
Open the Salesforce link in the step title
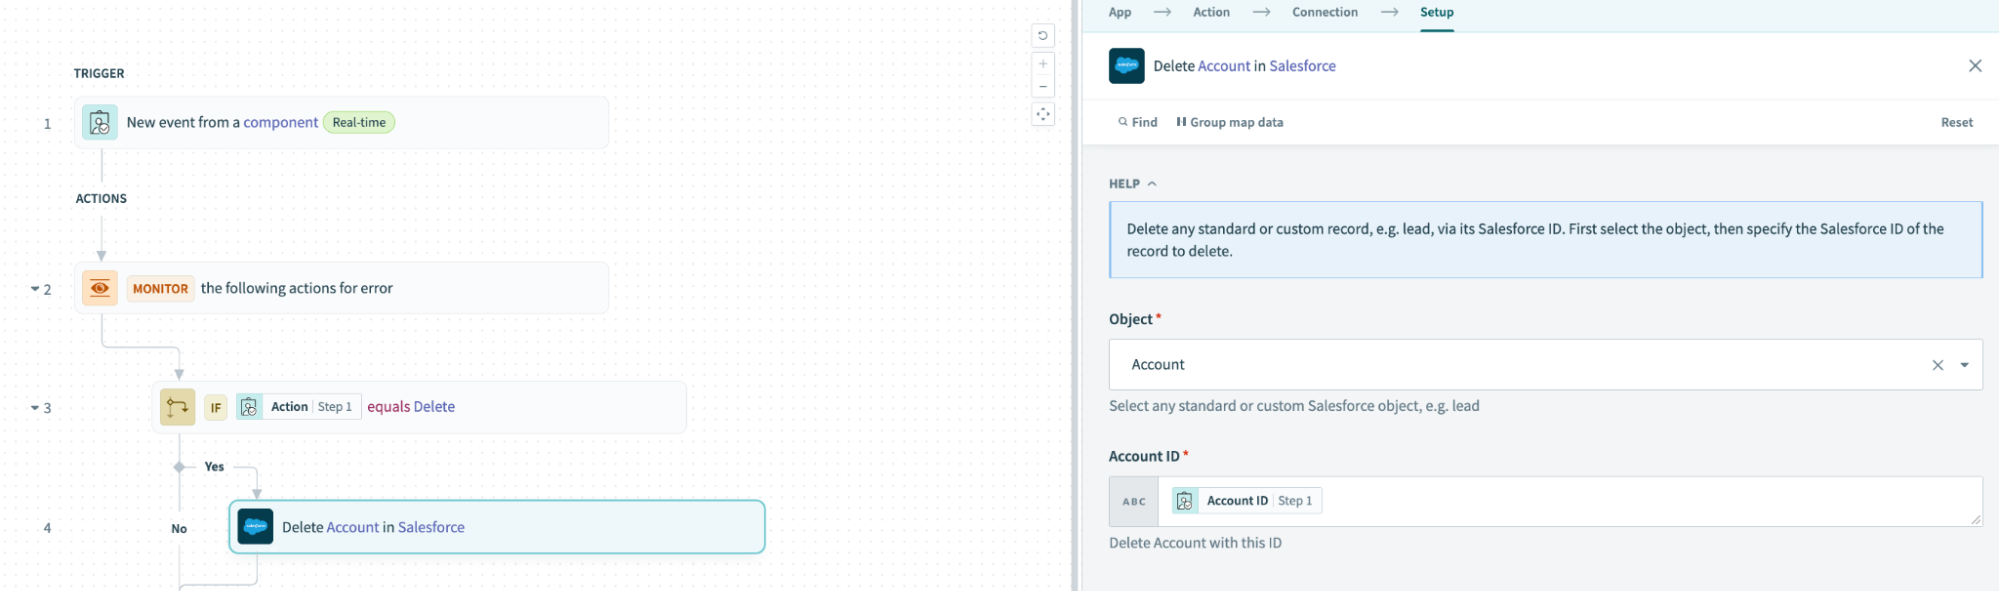pyautogui.click(x=1302, y=65)
